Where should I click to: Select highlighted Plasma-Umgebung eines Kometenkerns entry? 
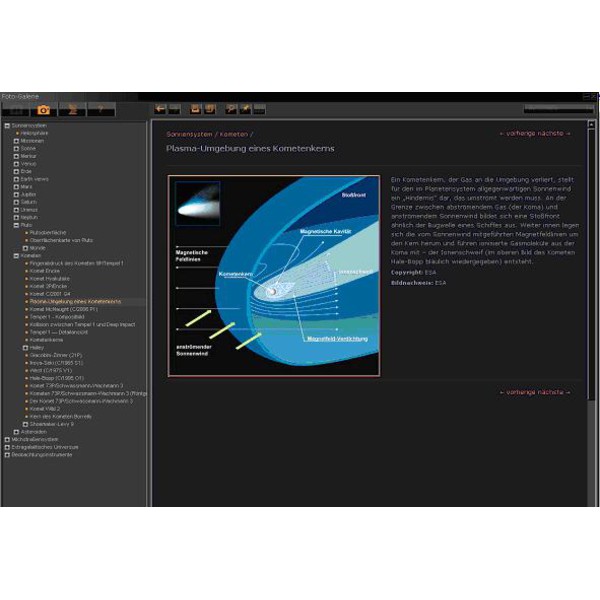pyautogui.click(x=75, y=302)
